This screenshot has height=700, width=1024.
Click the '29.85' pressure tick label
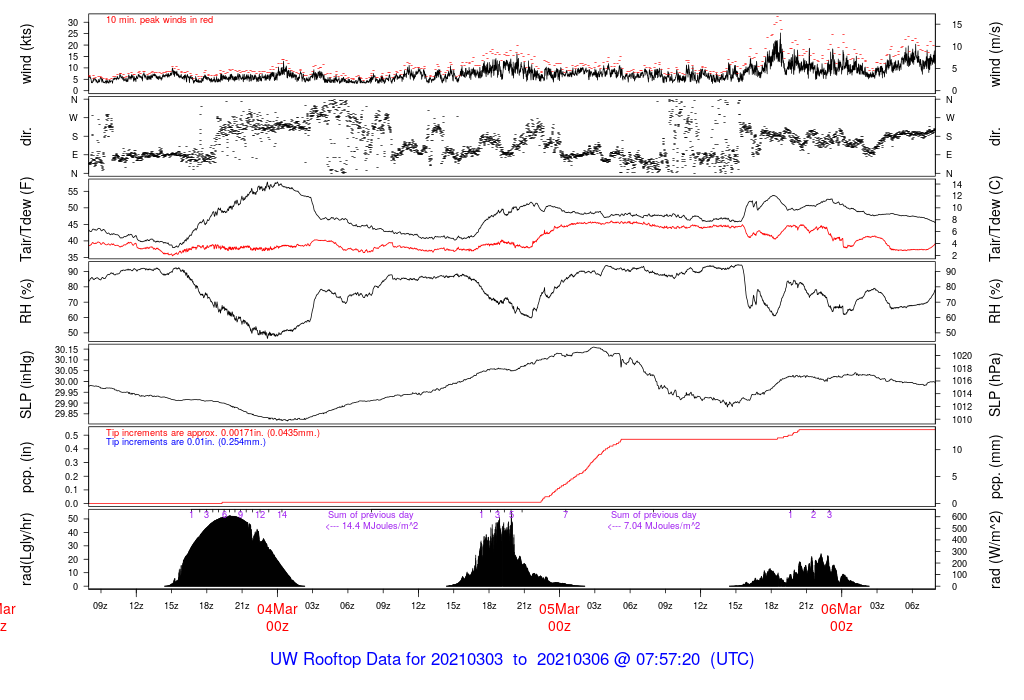(x=66, y=414)
